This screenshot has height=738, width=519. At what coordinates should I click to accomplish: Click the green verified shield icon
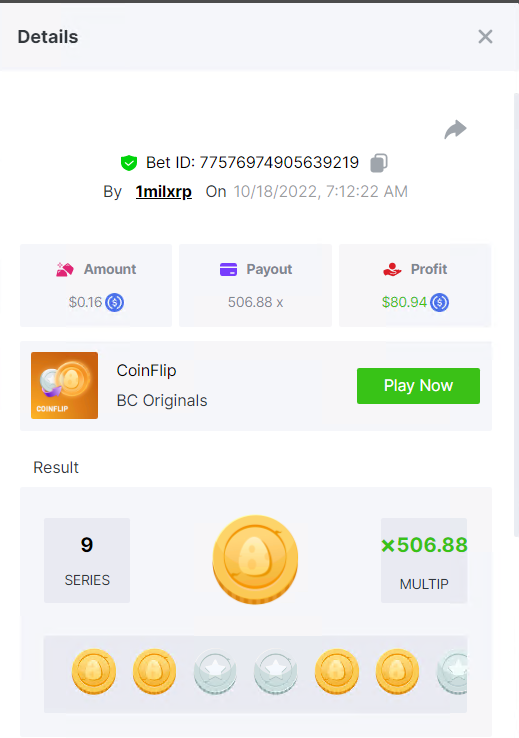(x=128, y=163)
